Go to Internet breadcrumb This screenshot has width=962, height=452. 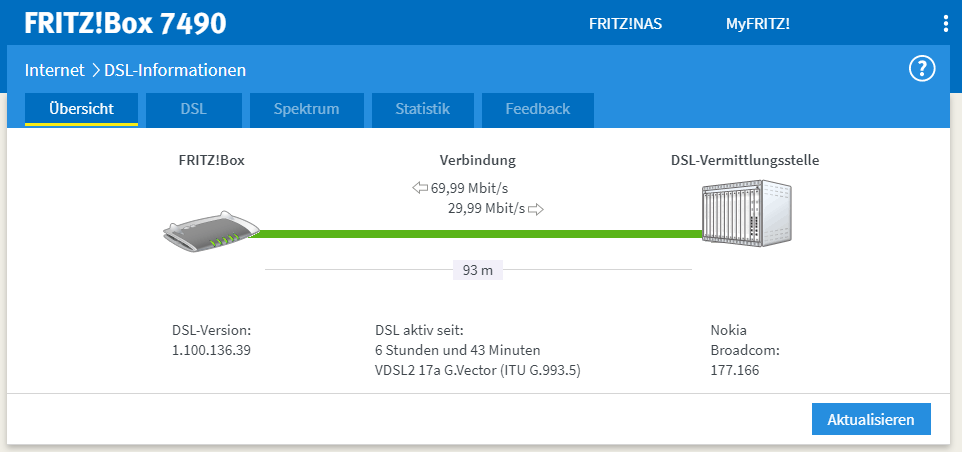pyautogui.click(x=54, y=70)
